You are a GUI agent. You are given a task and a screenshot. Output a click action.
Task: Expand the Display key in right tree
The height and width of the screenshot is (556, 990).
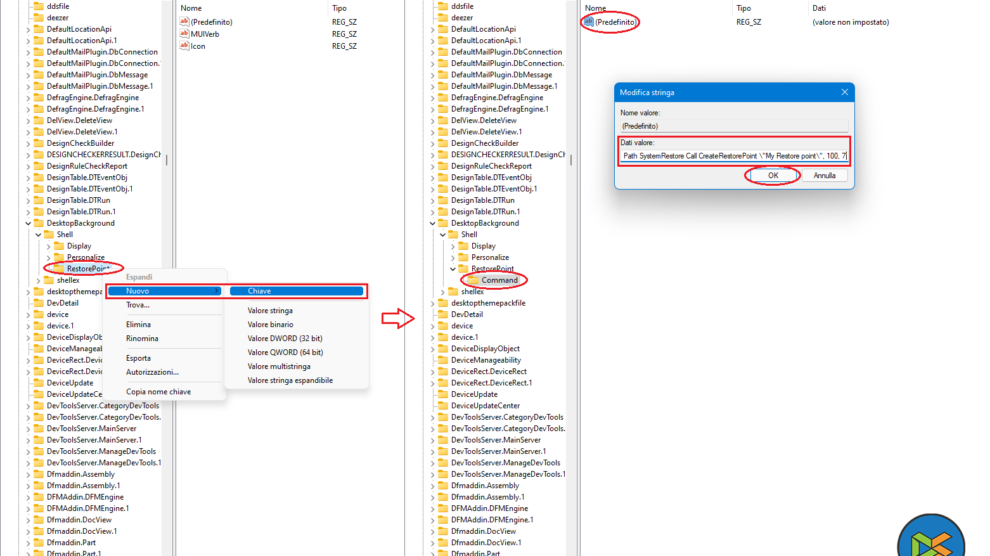[453, 245]
